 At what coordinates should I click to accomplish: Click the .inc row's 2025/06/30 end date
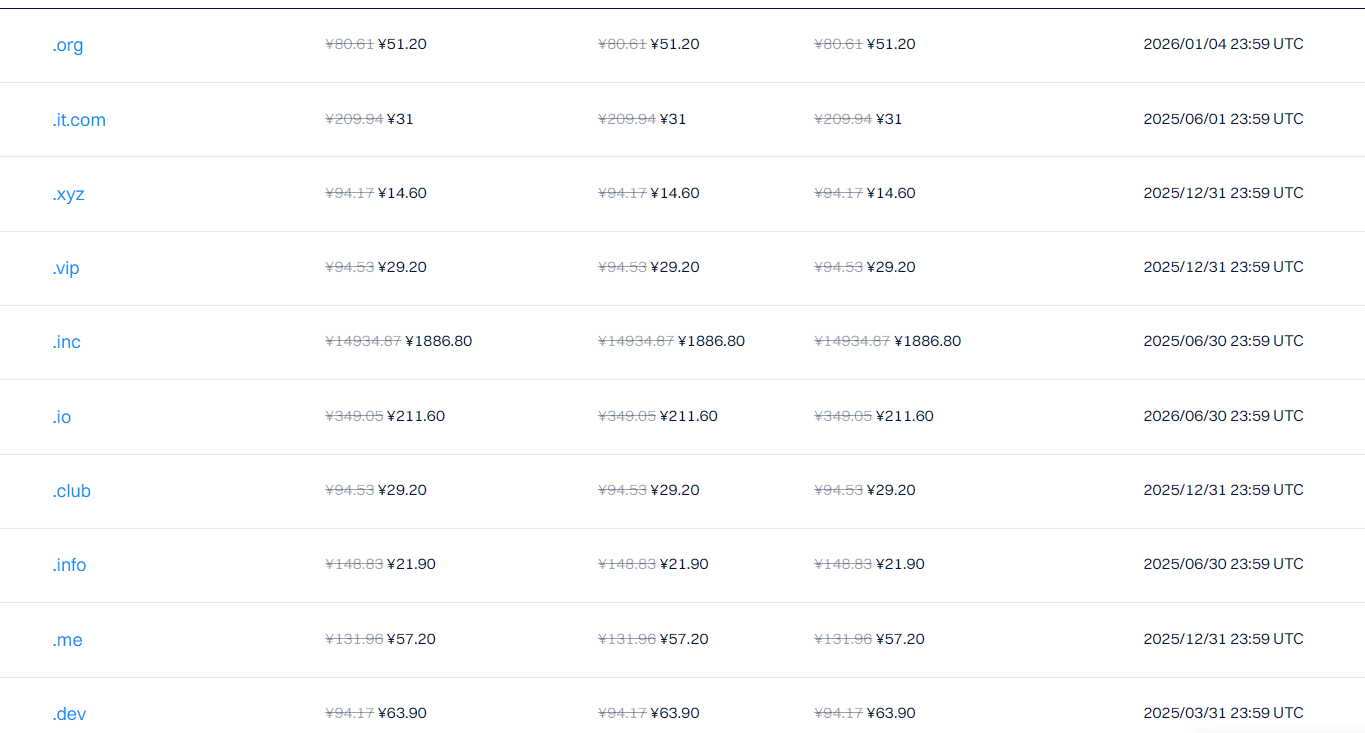tap(1223, 341)
